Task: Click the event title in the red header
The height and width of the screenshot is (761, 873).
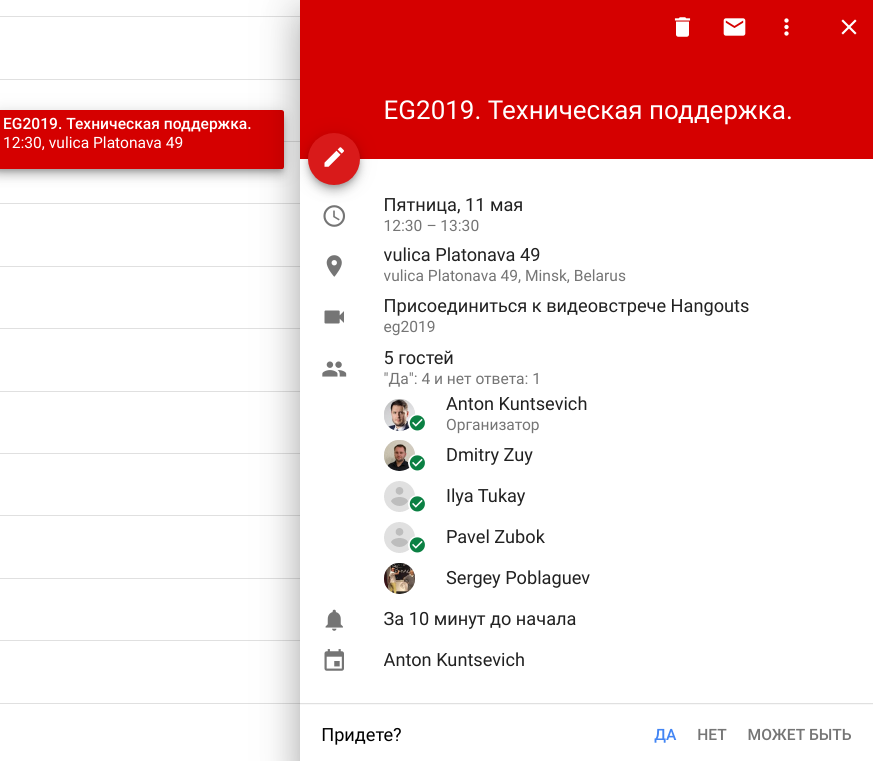Action: click(x=587, y=110)
